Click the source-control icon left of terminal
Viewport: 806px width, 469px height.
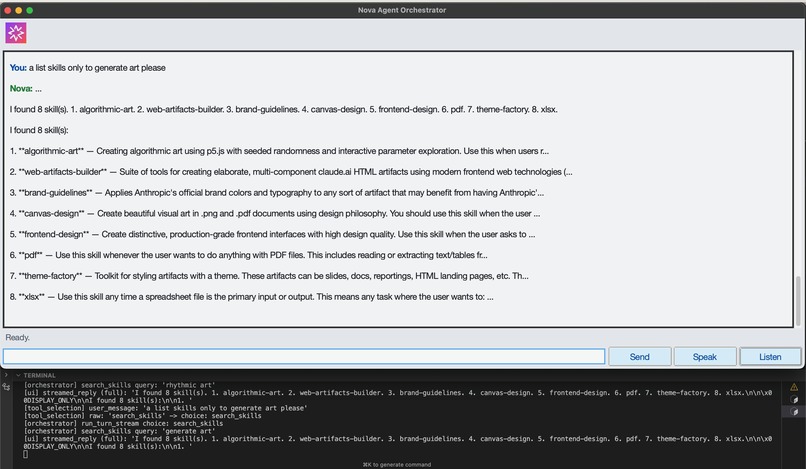pos(7,387)
